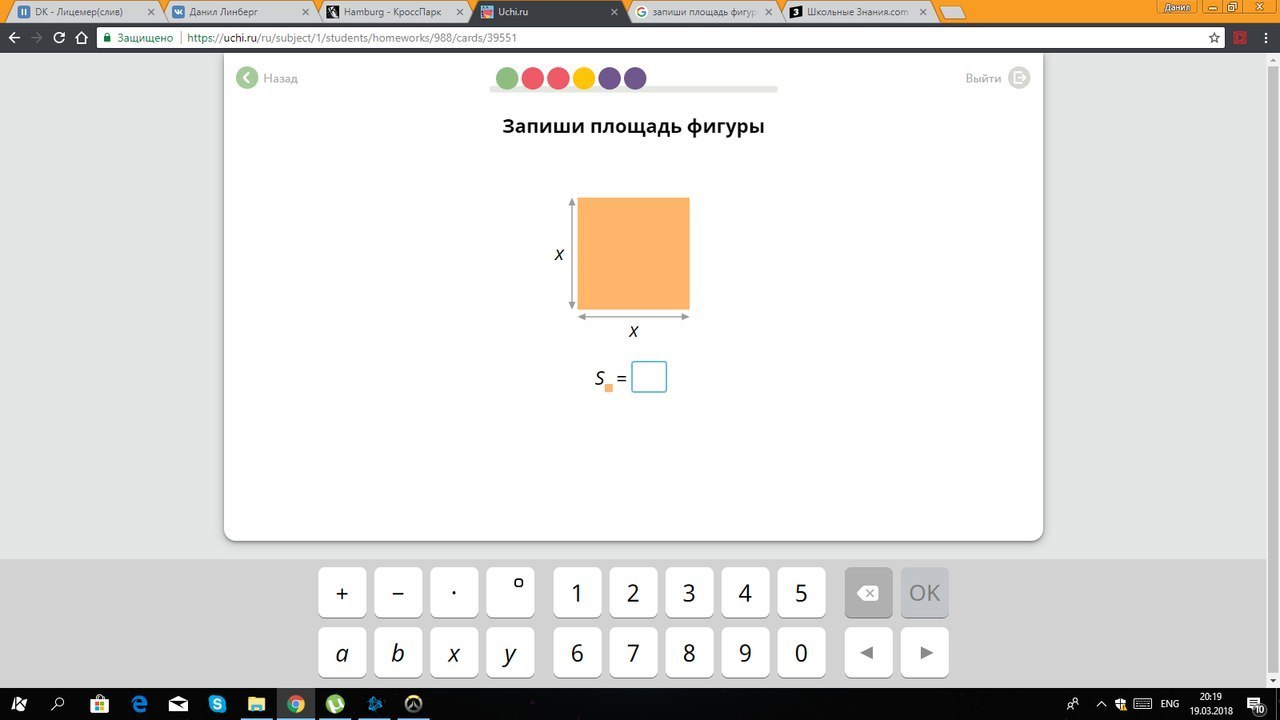Select the yellow progress dot
Image resolution: width=1280 pixels, height=720 pixels.
tap(584, 78)
